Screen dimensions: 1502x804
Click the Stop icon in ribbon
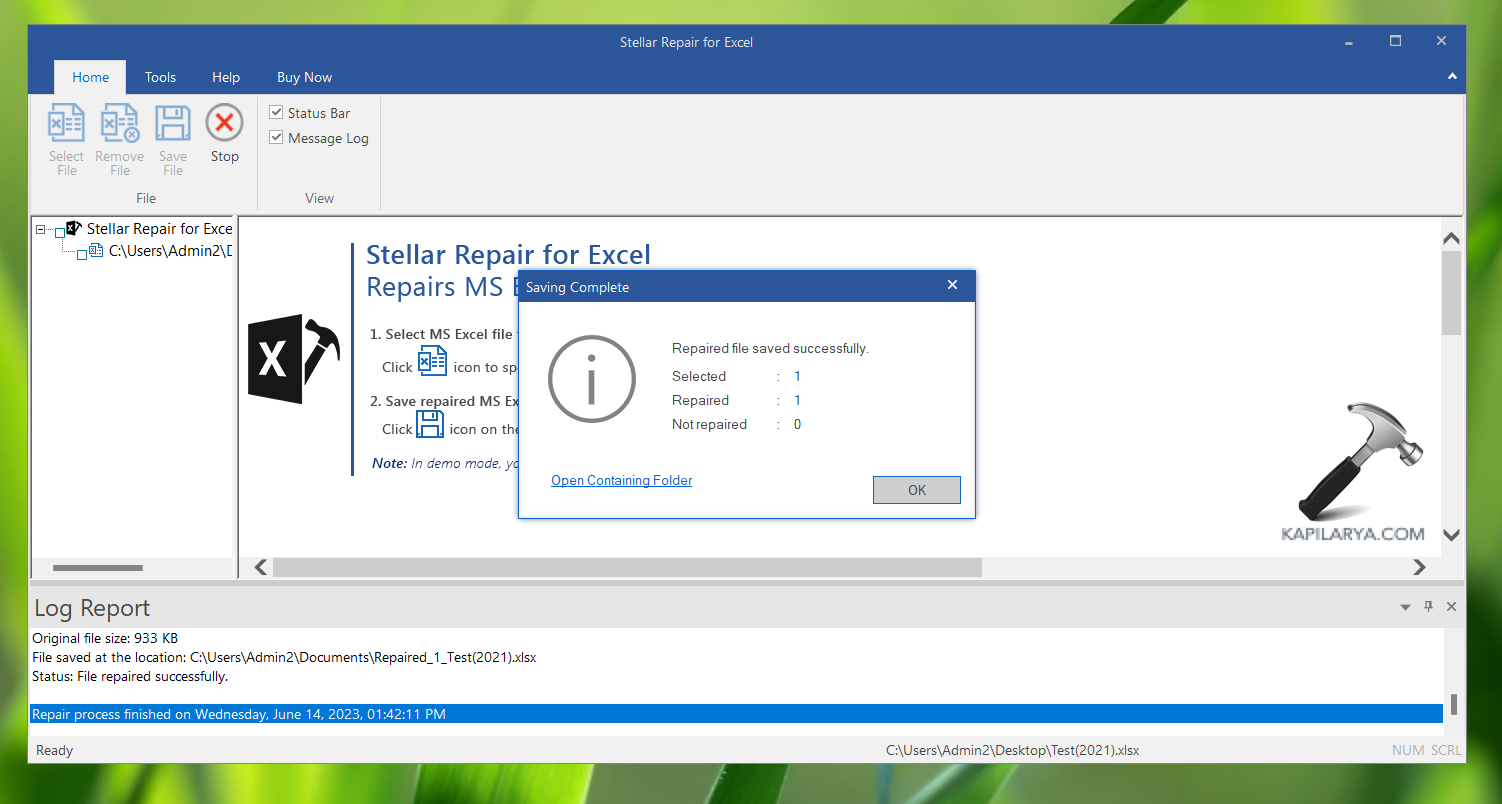224,124
